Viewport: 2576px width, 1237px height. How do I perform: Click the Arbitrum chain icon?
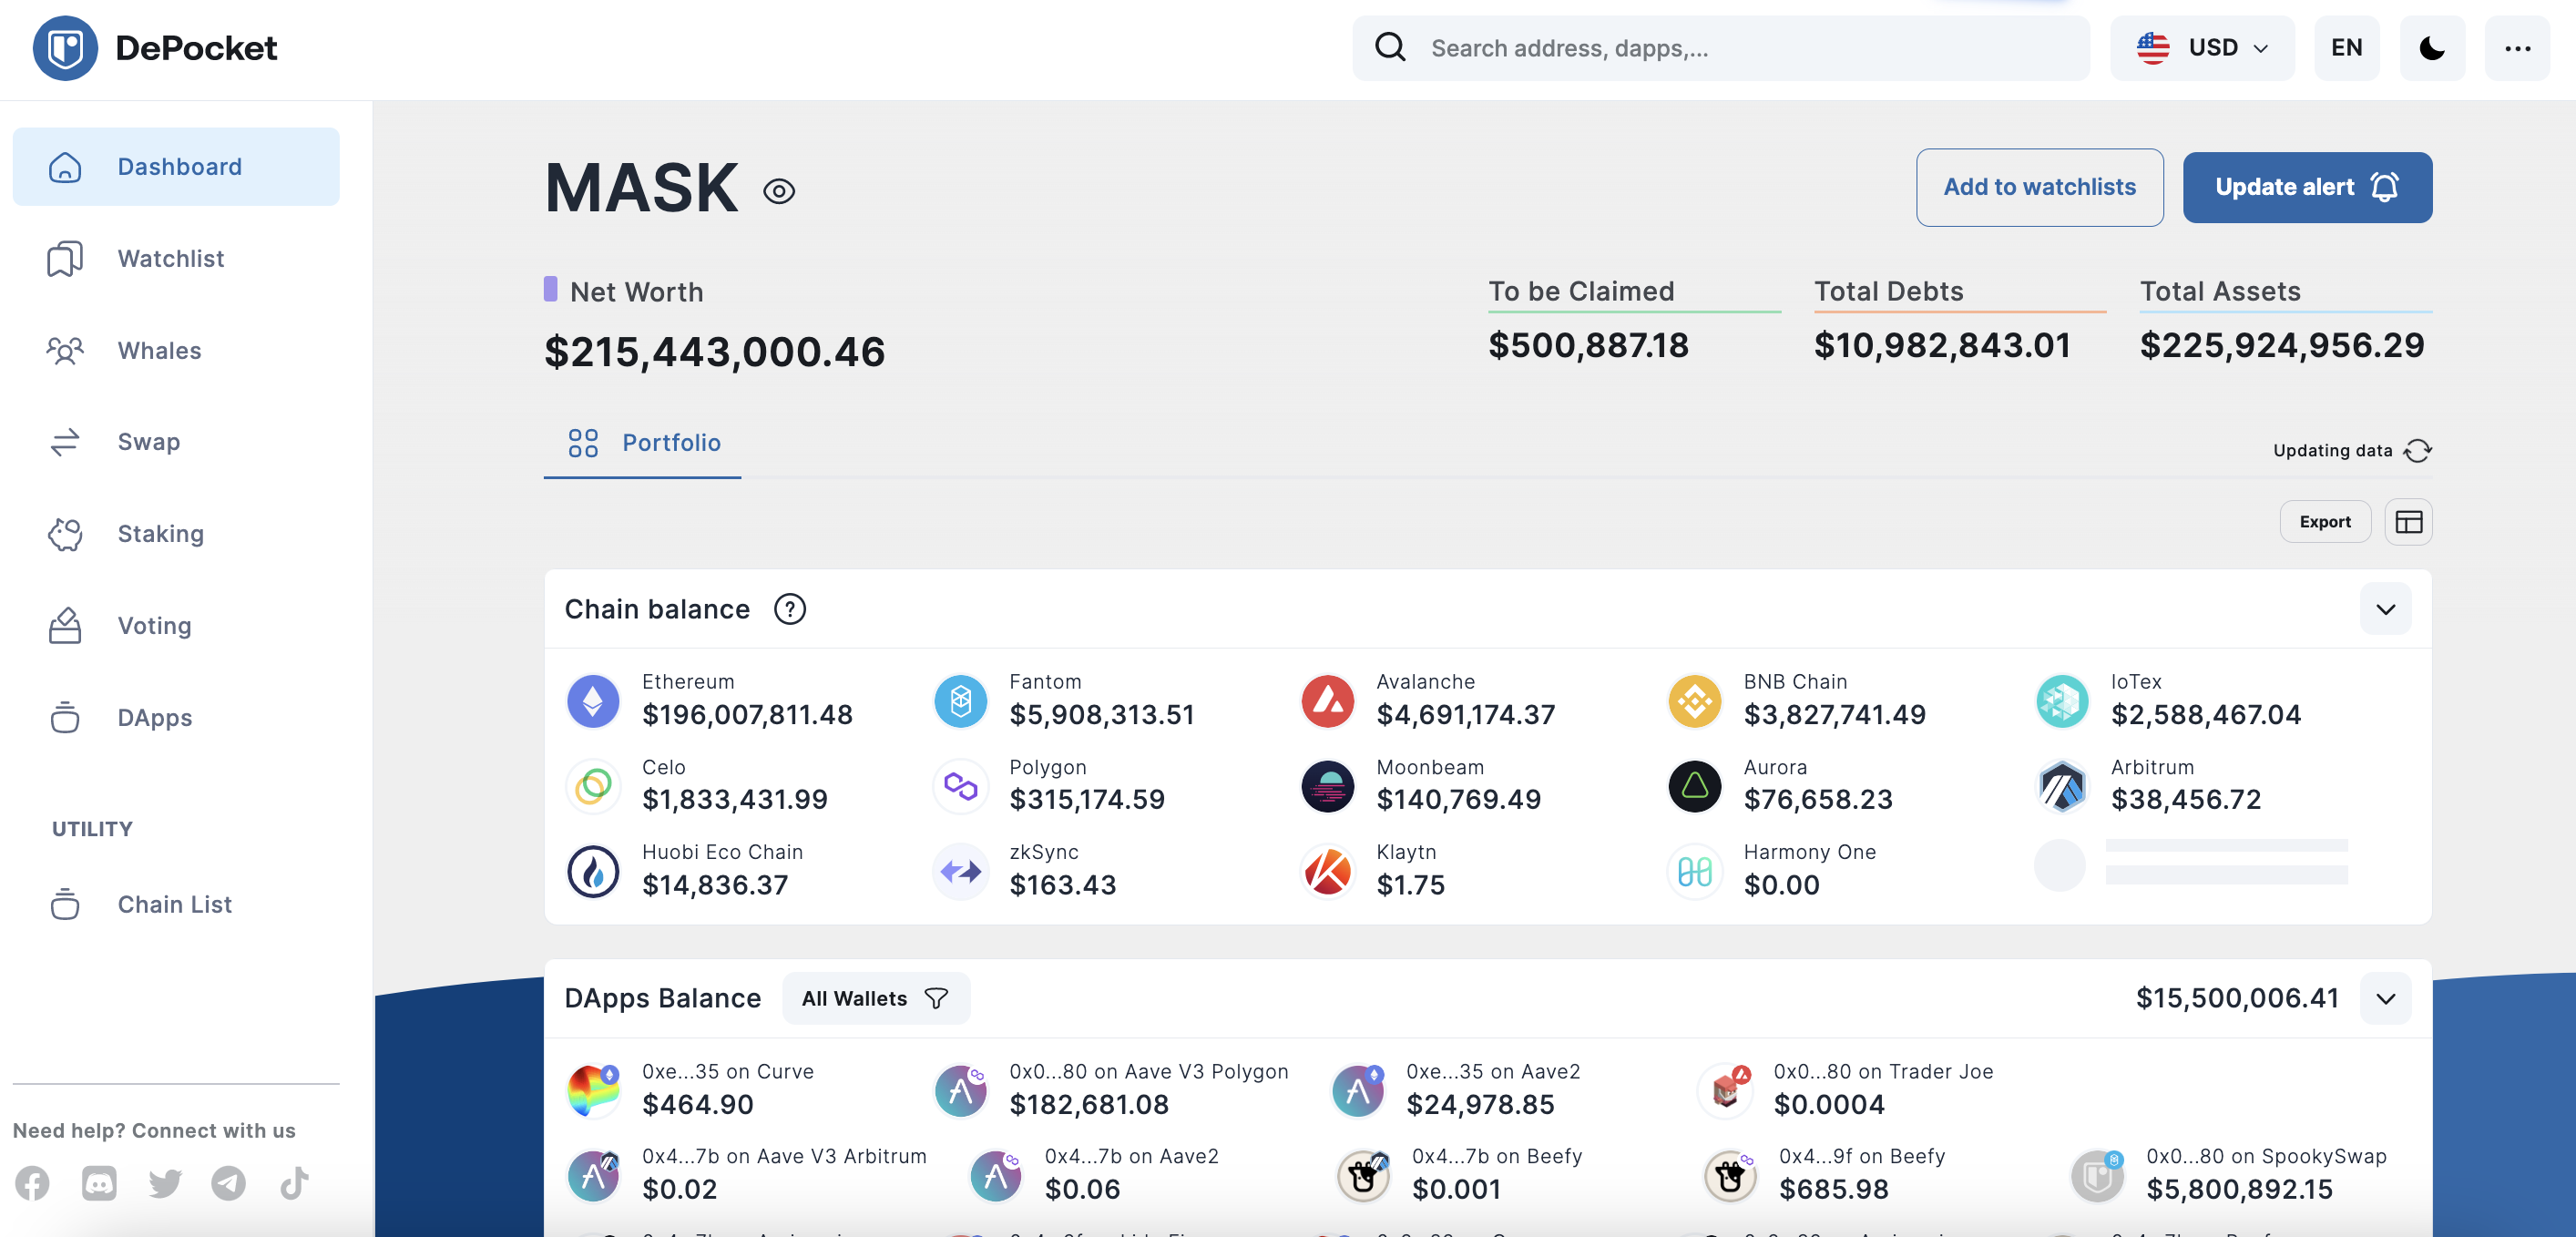(x=2062, y=786)
